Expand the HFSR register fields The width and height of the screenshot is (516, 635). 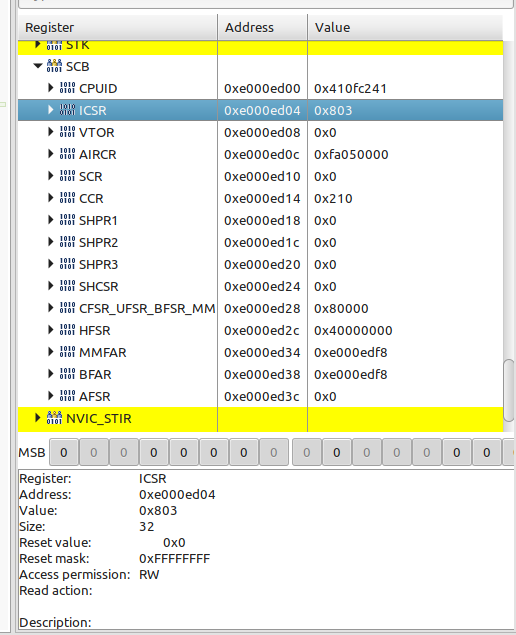click(51, 330)
